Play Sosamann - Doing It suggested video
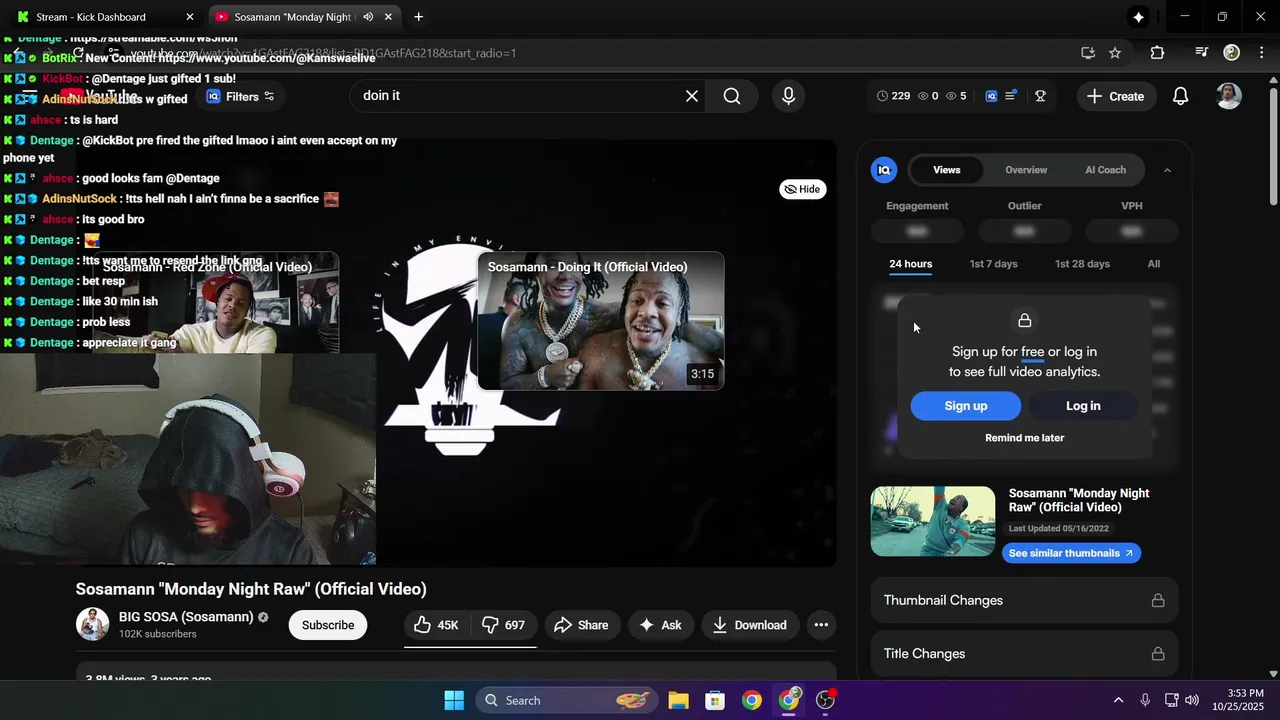The height and width of the screenshot is (720, 1280). tap(601, 321)
